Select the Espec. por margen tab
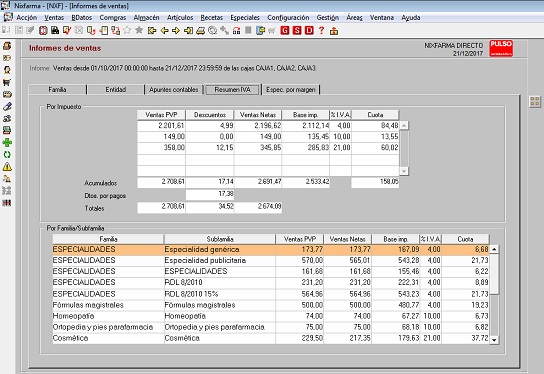This screenshot has width=544, height=374. [291, 90]
